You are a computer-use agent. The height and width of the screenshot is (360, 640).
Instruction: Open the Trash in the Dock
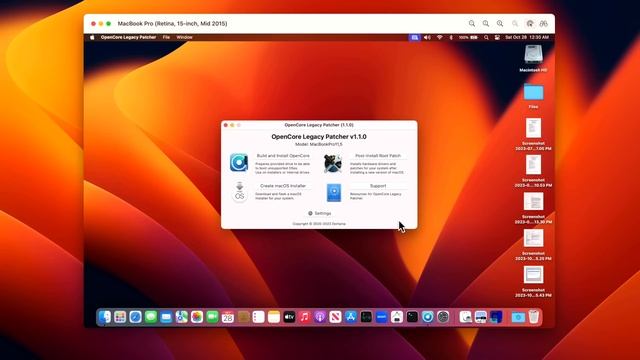coord(533,317)
